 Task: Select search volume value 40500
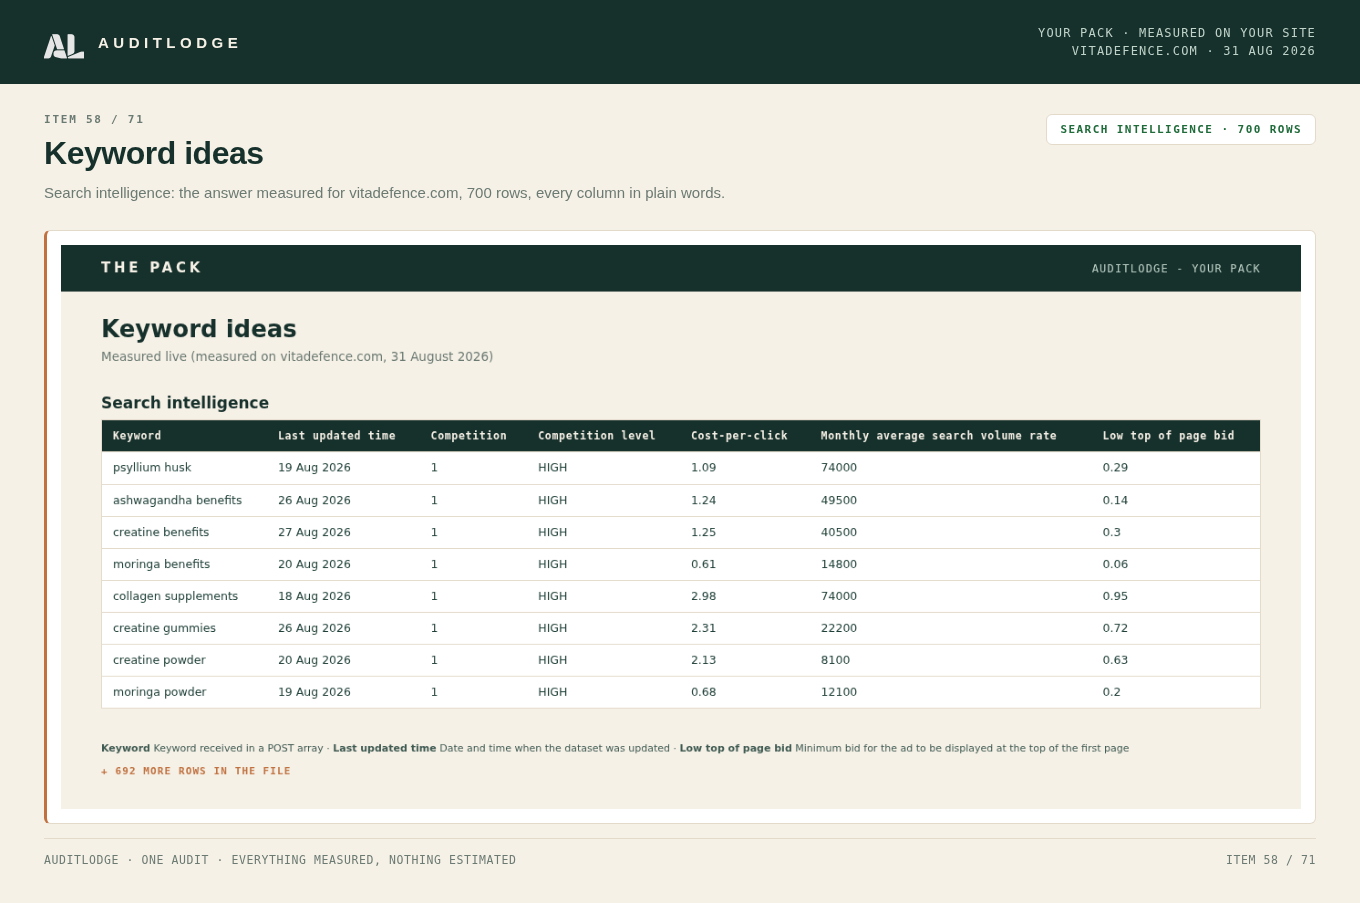tap(839, 532)
